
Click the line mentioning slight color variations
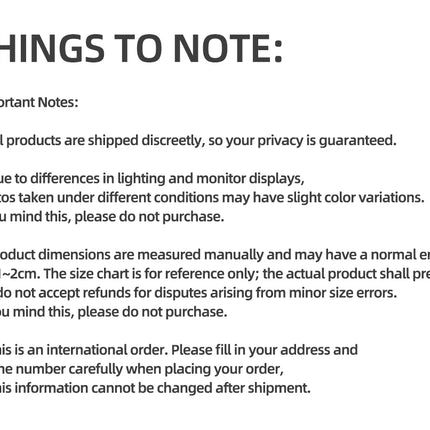pyautogui.click(x=212, y=197)
